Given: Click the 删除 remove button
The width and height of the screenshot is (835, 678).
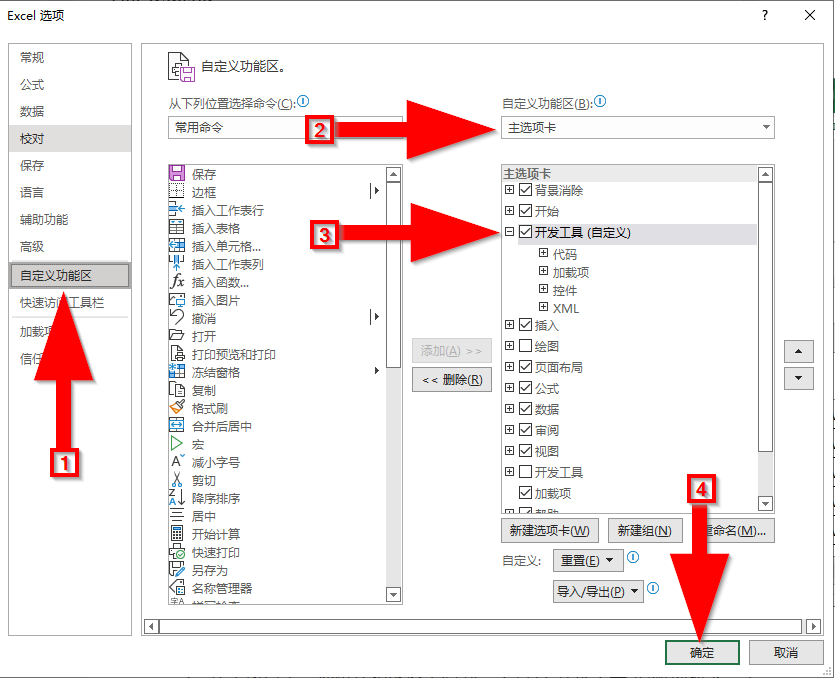Looking at the screenshot, I should 452,380.
